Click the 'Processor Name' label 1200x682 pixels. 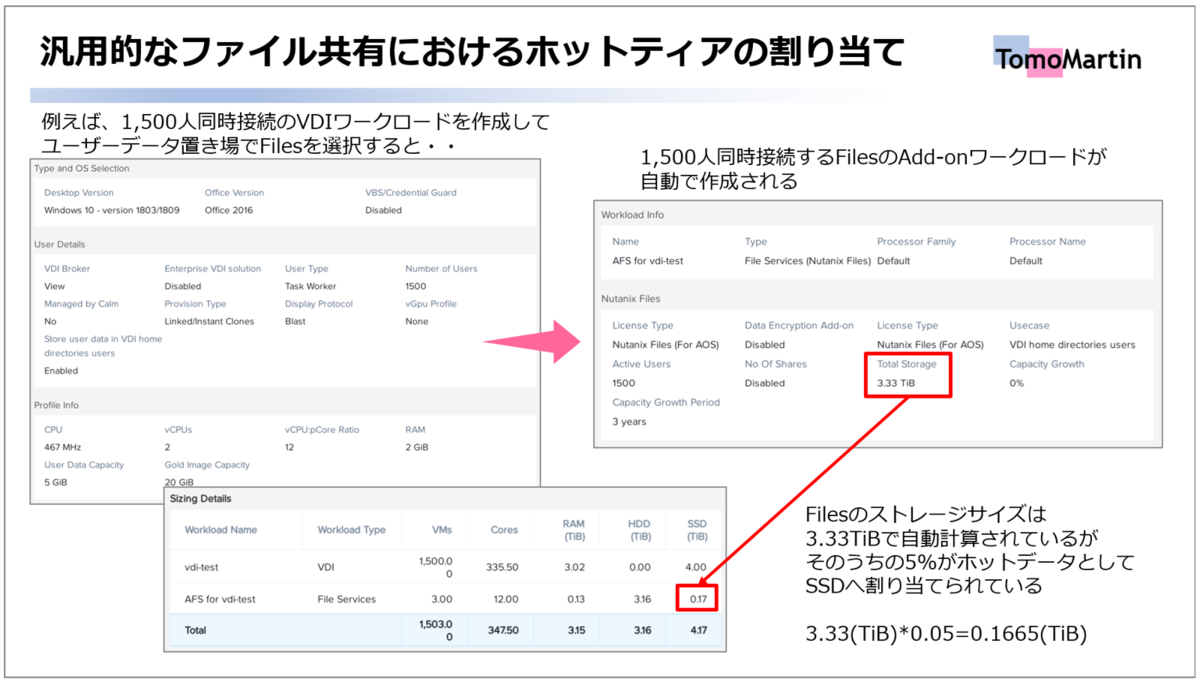(x=1047, y=241)
